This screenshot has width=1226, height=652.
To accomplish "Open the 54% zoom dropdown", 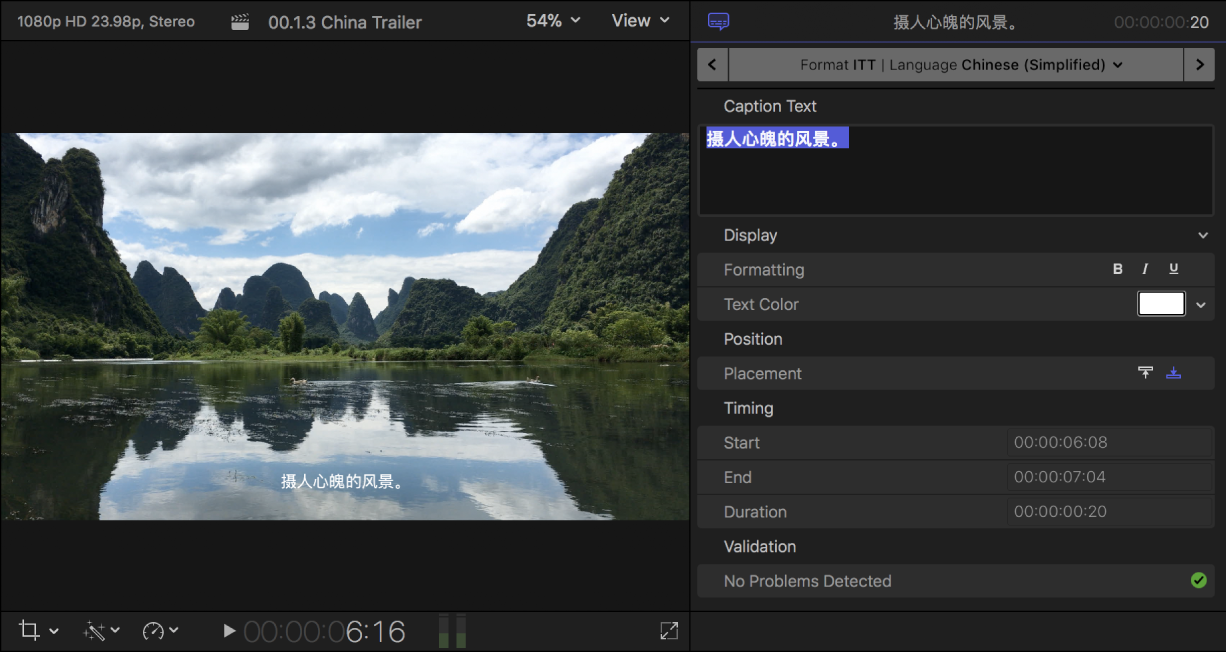I will pos(553,20).
